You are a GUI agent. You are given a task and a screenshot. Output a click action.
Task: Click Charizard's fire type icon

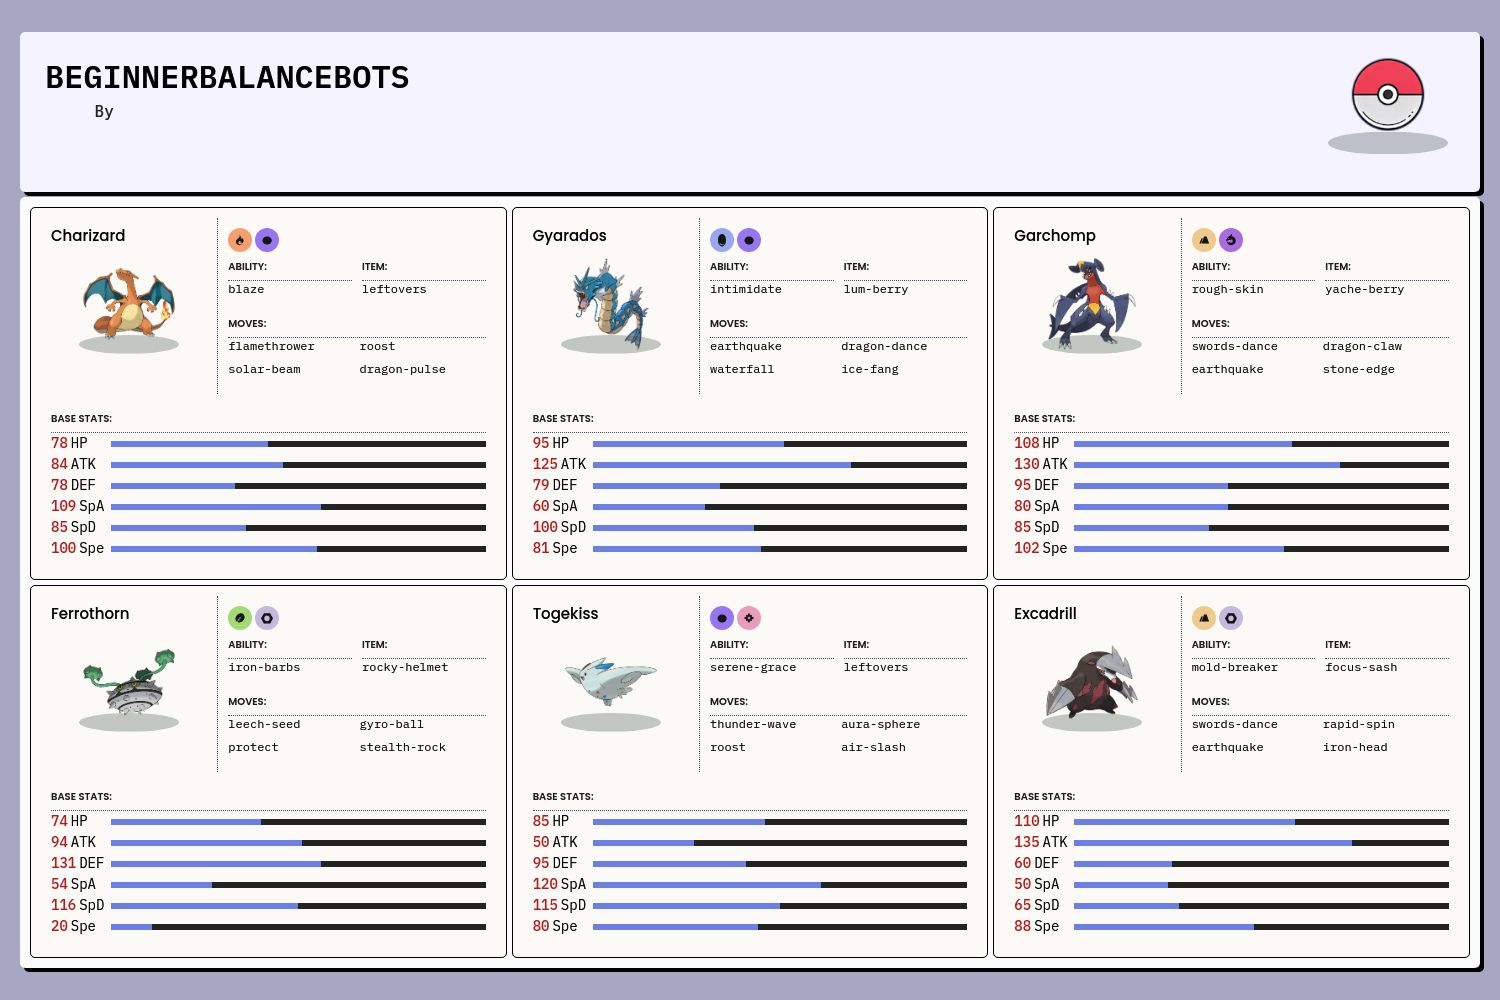coord(240,240)
